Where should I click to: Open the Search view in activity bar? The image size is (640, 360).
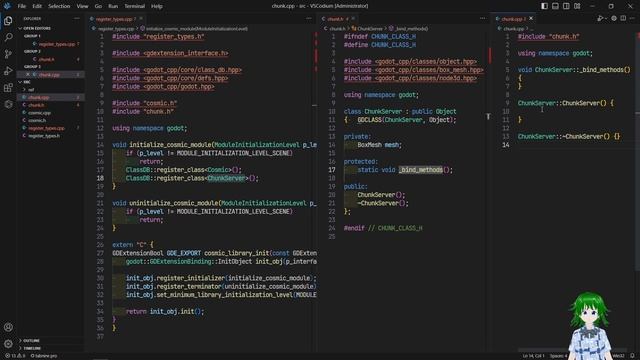[8, 37]
